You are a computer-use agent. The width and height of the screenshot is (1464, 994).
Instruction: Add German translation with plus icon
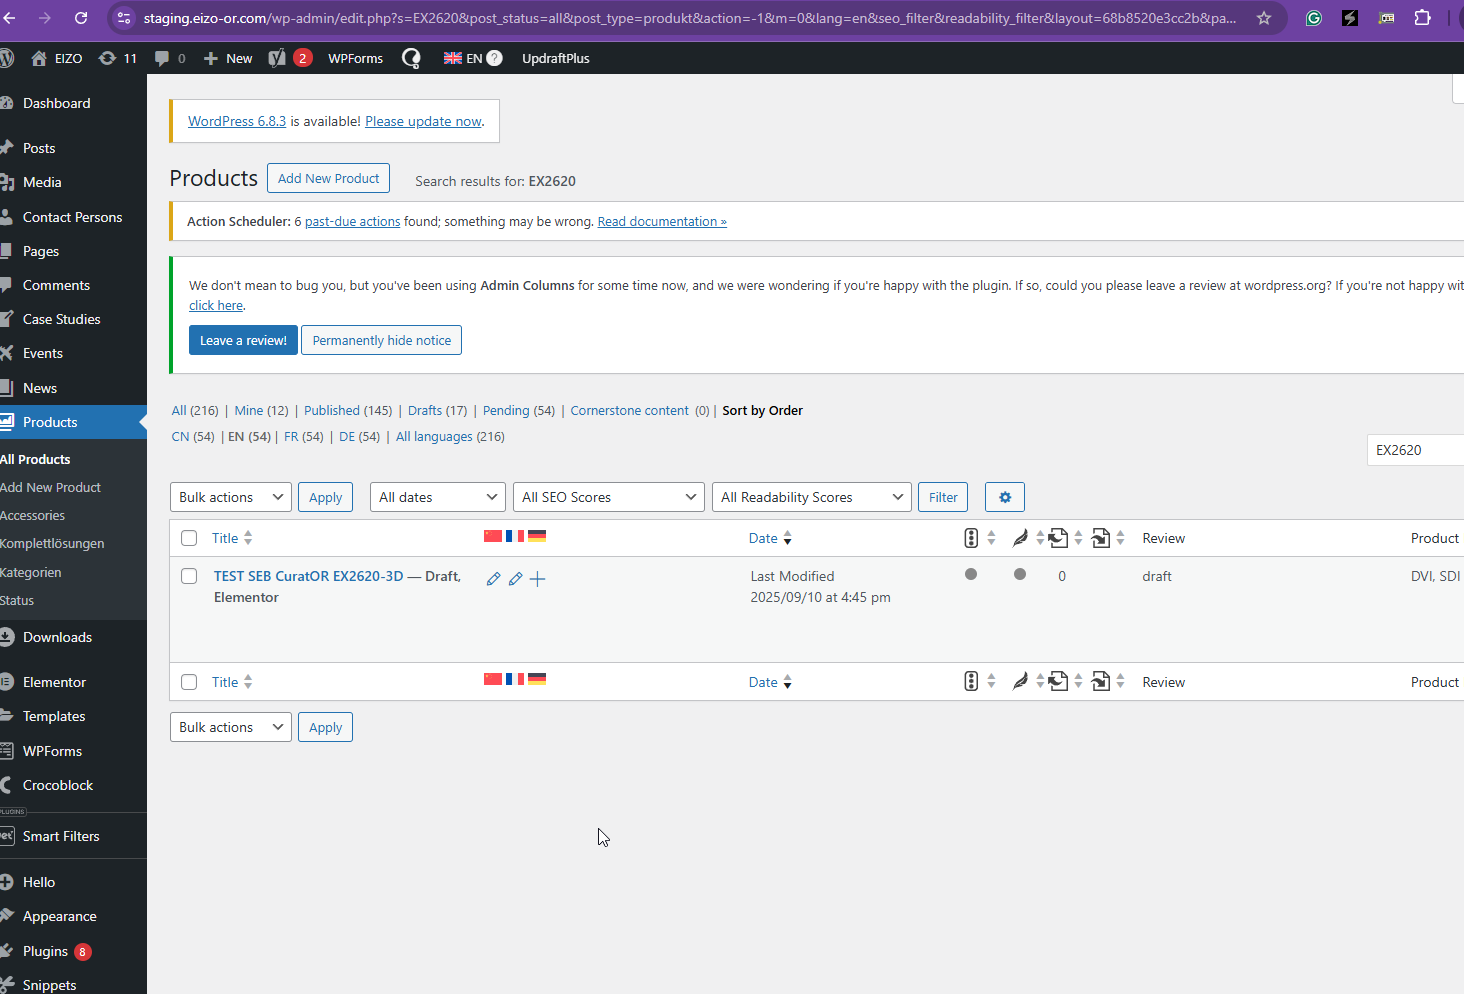[537, 579]
